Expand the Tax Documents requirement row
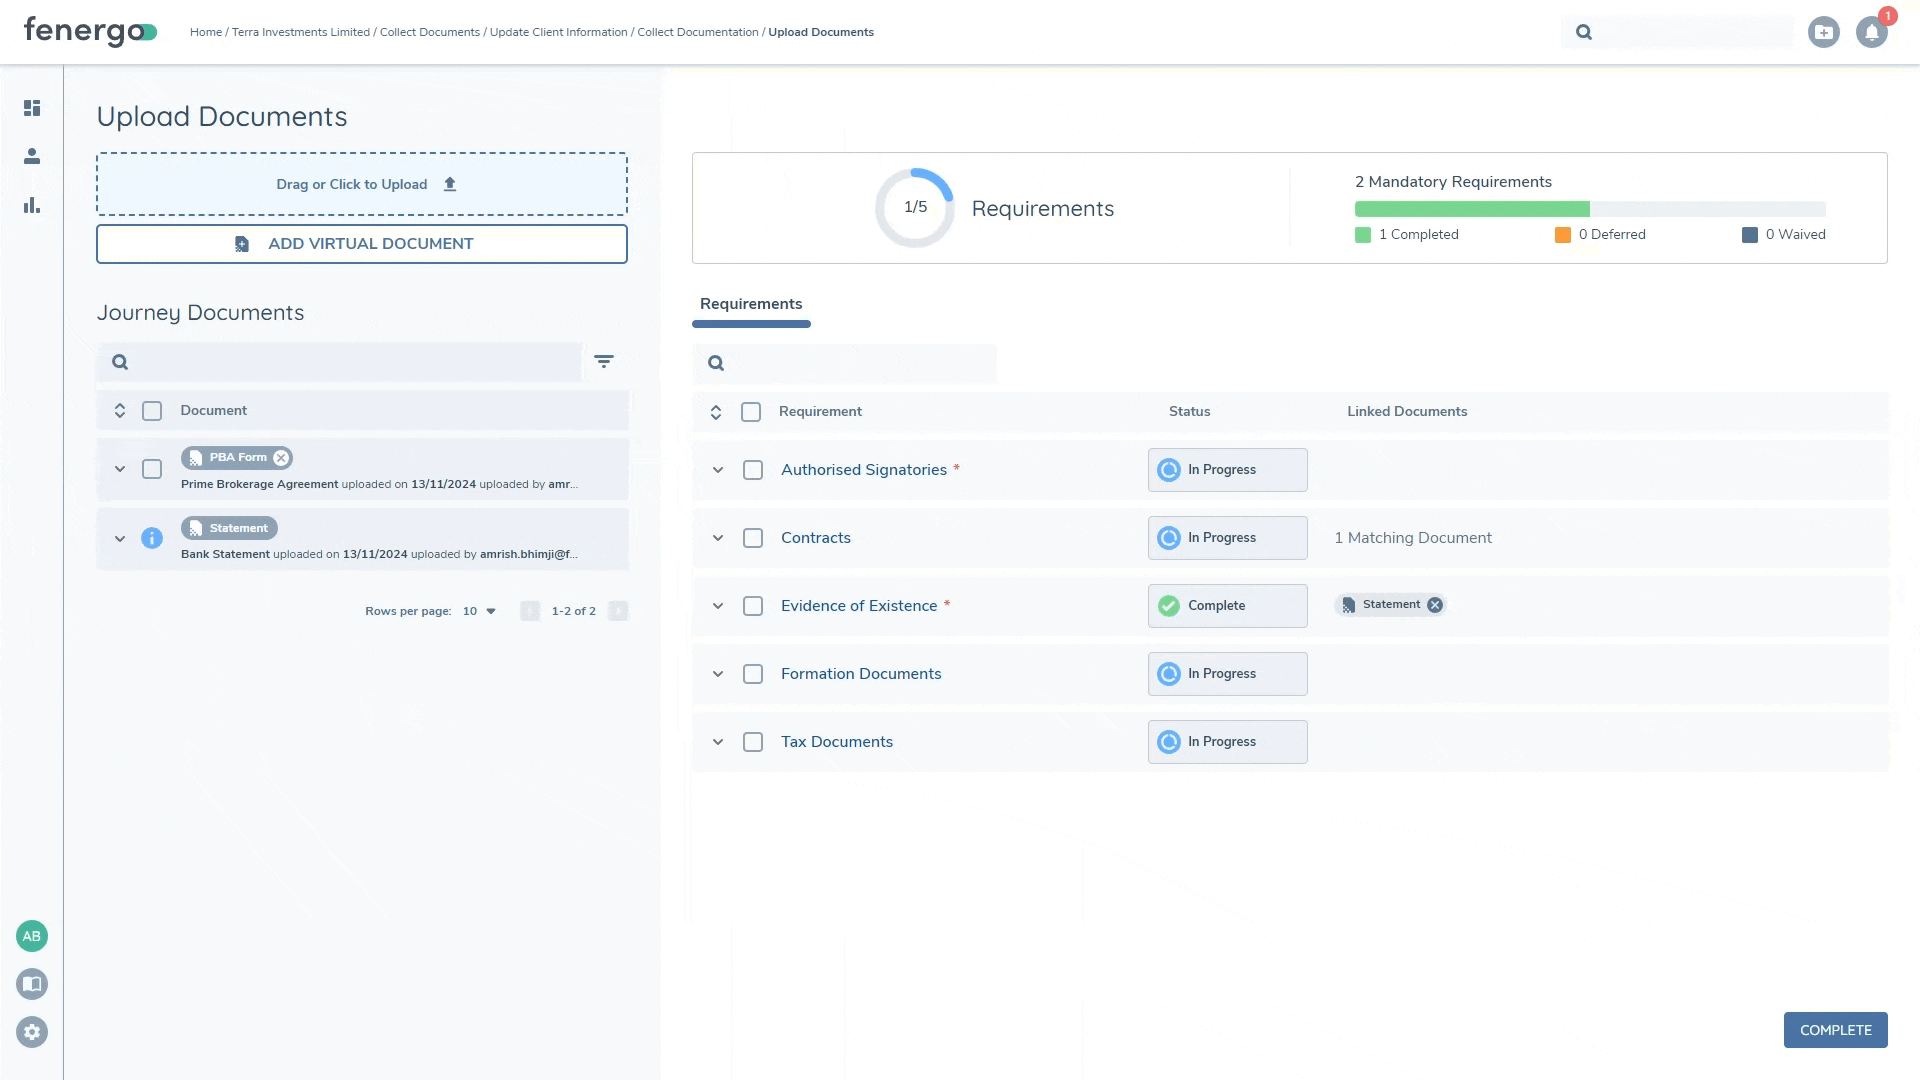The image size is (1920, 1080). [717, 741]
